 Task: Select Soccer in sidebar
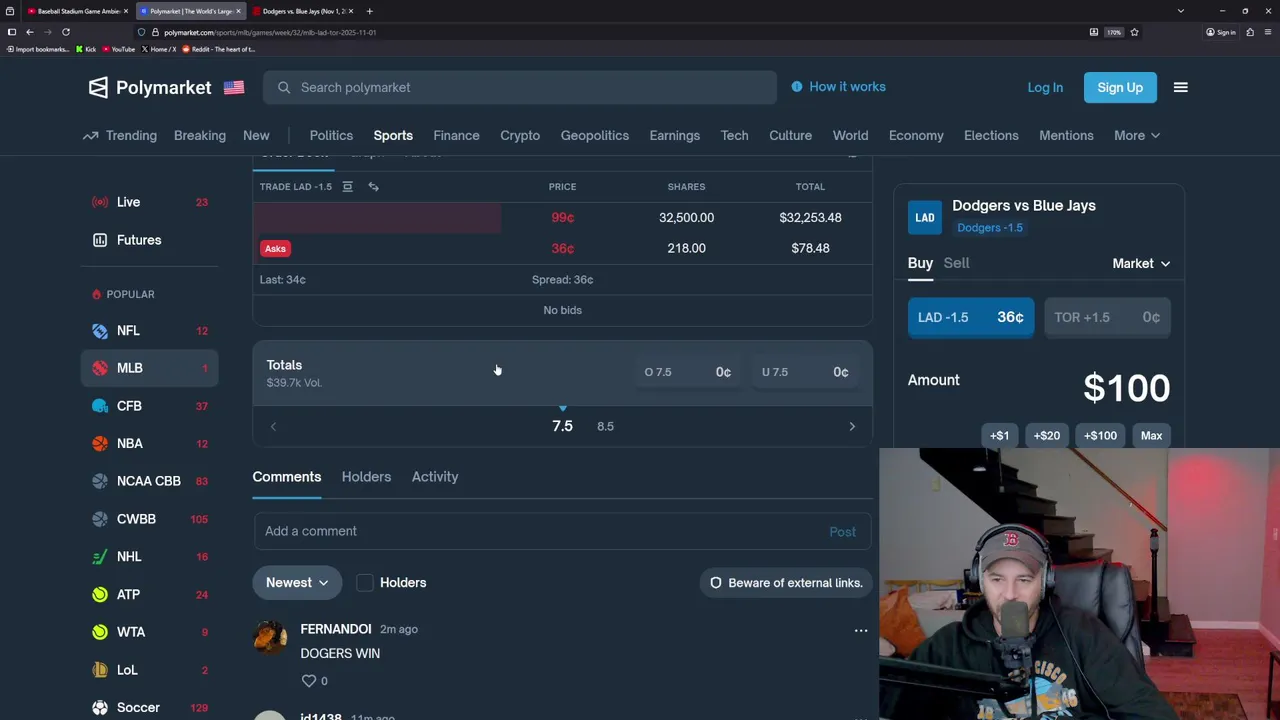pyautogui.click(x=149, y=708)
